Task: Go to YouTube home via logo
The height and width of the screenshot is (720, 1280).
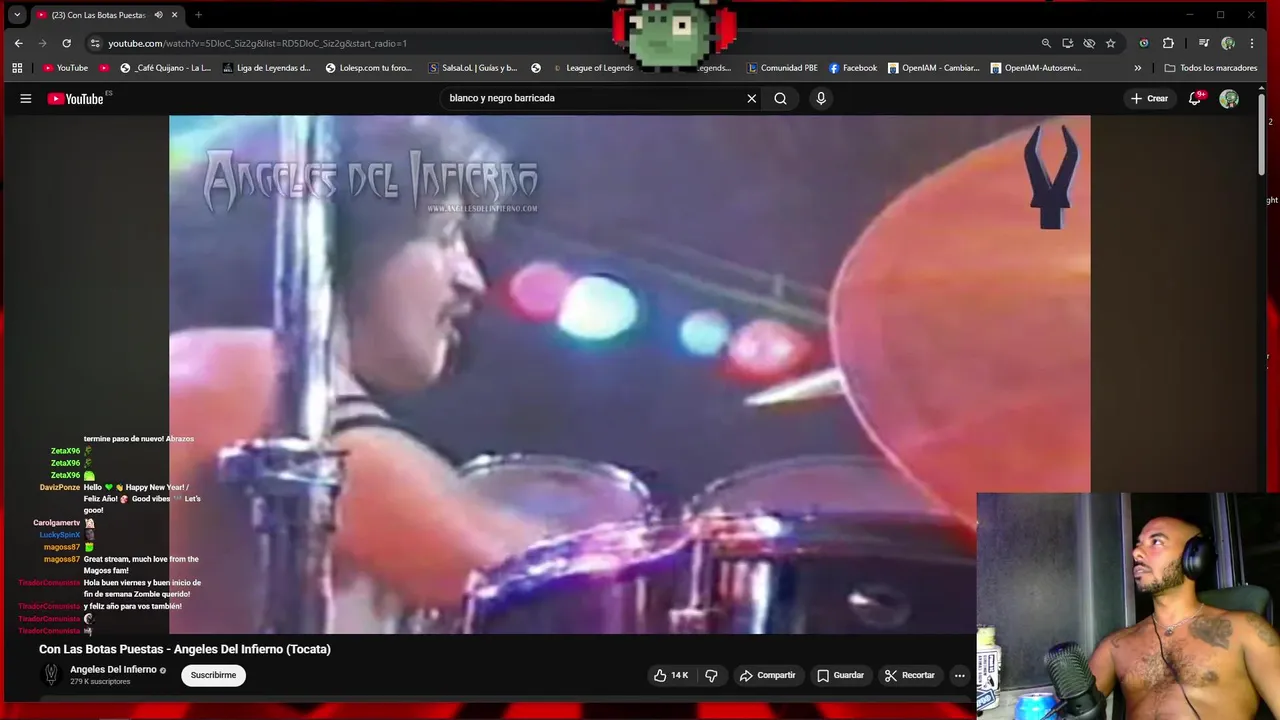Action: tap(76, 98)
